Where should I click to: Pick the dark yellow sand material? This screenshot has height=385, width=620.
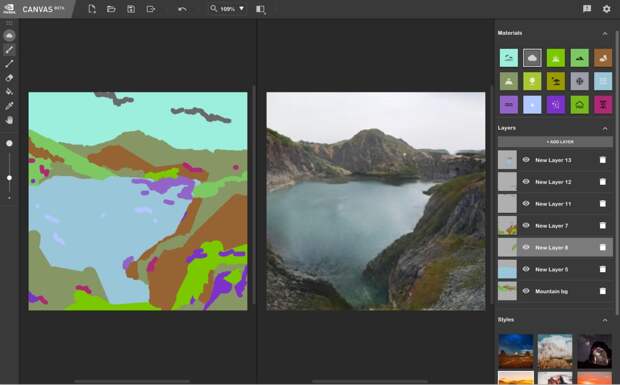[x=556, y=81]
